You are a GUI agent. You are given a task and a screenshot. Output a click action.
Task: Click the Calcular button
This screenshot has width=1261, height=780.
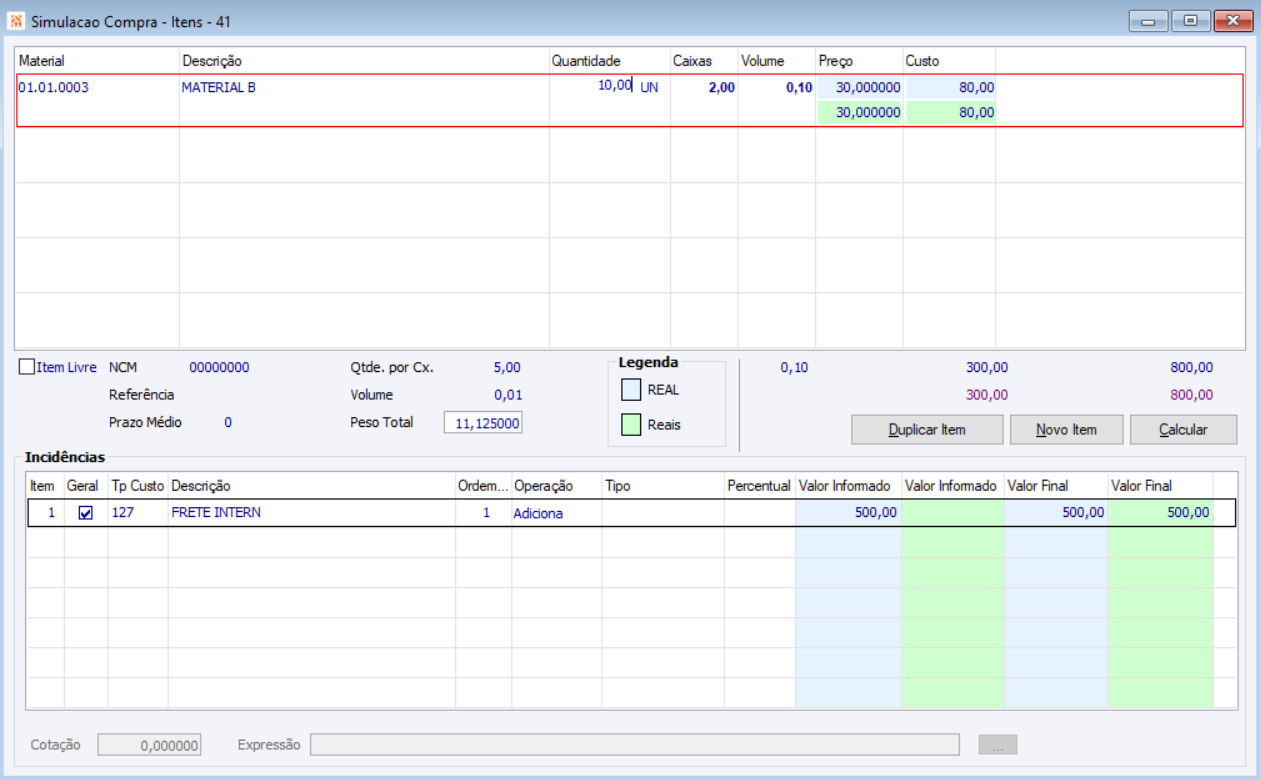tap(1183, 430)
